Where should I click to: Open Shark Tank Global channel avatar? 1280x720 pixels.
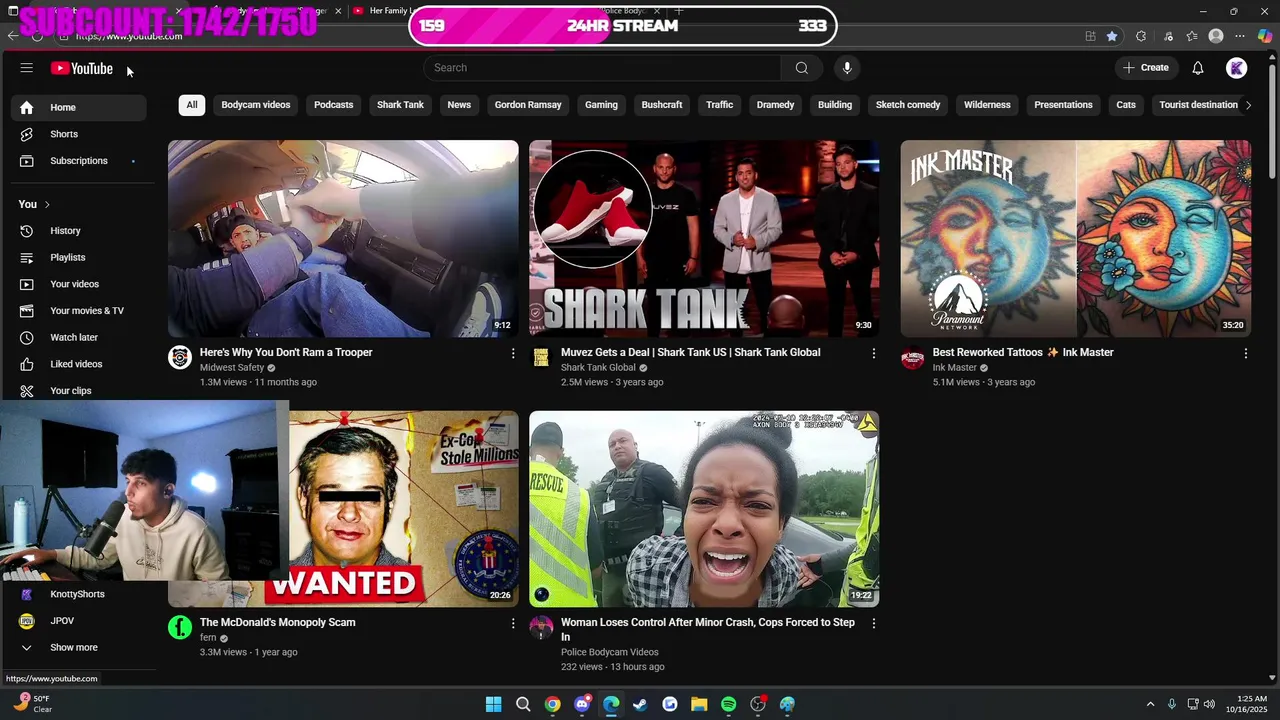541,358
